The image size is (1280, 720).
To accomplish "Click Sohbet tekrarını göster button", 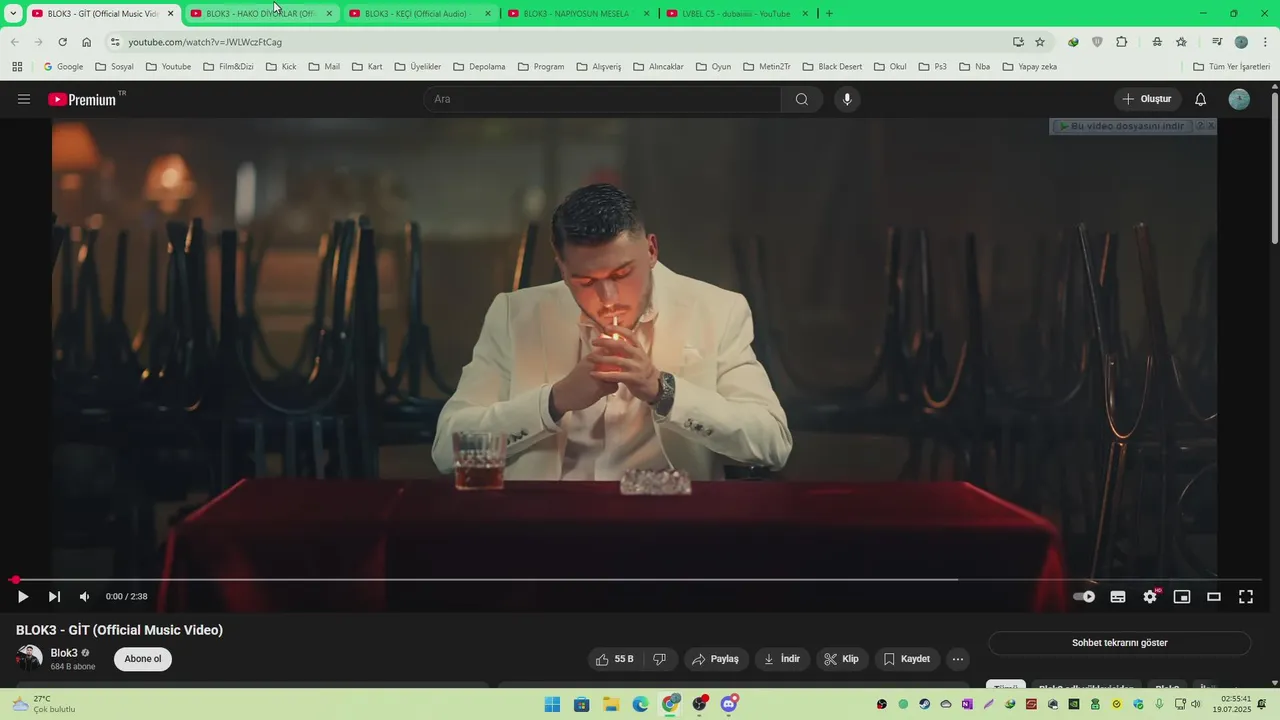I will (1120, 643).
